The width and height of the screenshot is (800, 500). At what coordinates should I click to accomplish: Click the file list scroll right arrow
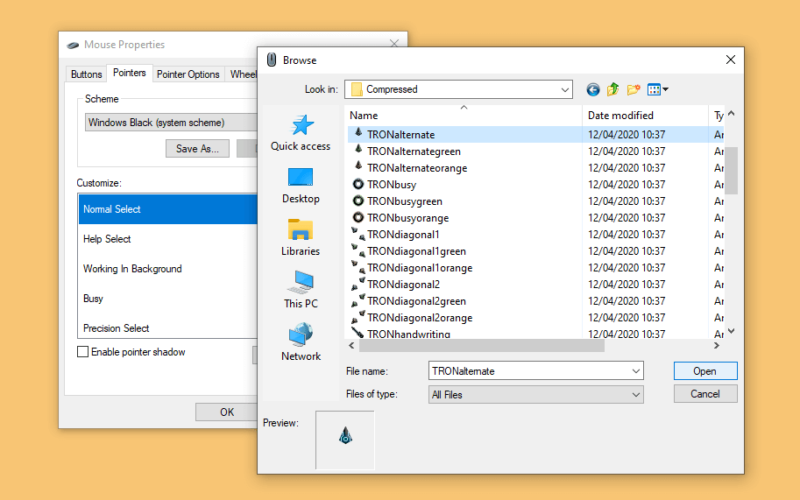716,345
